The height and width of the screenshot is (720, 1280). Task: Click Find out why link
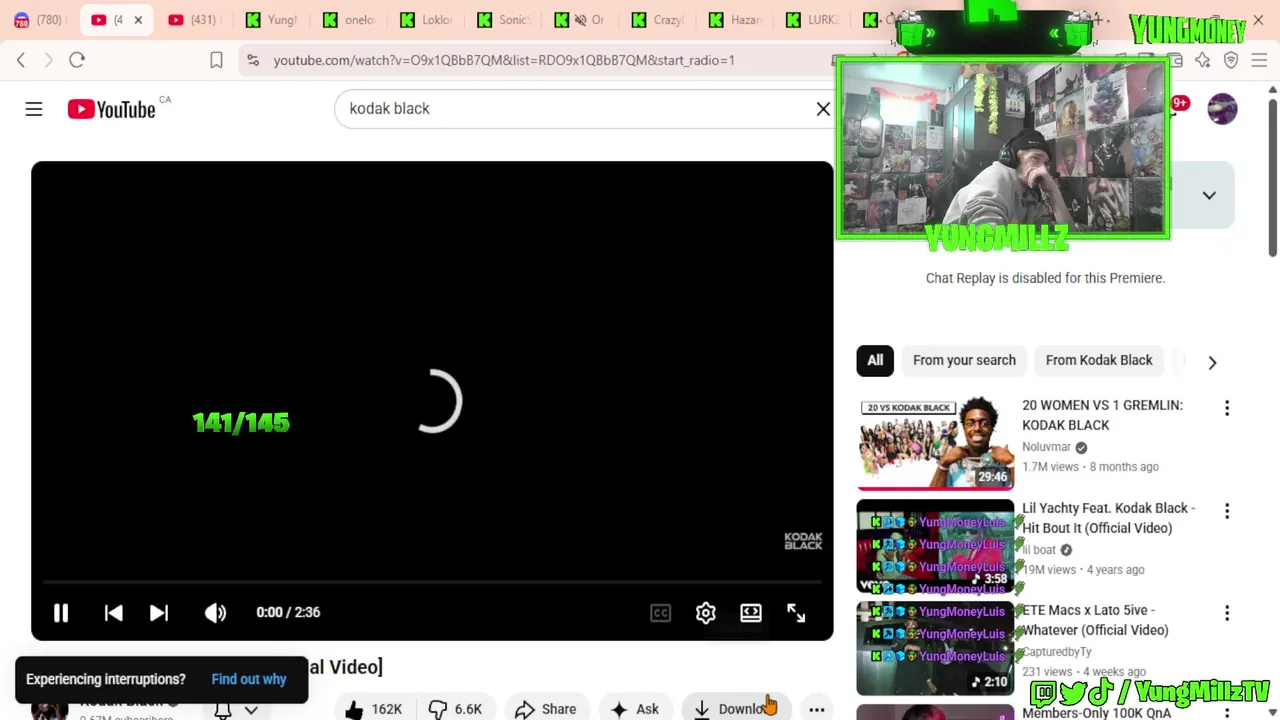click(249, 679)
